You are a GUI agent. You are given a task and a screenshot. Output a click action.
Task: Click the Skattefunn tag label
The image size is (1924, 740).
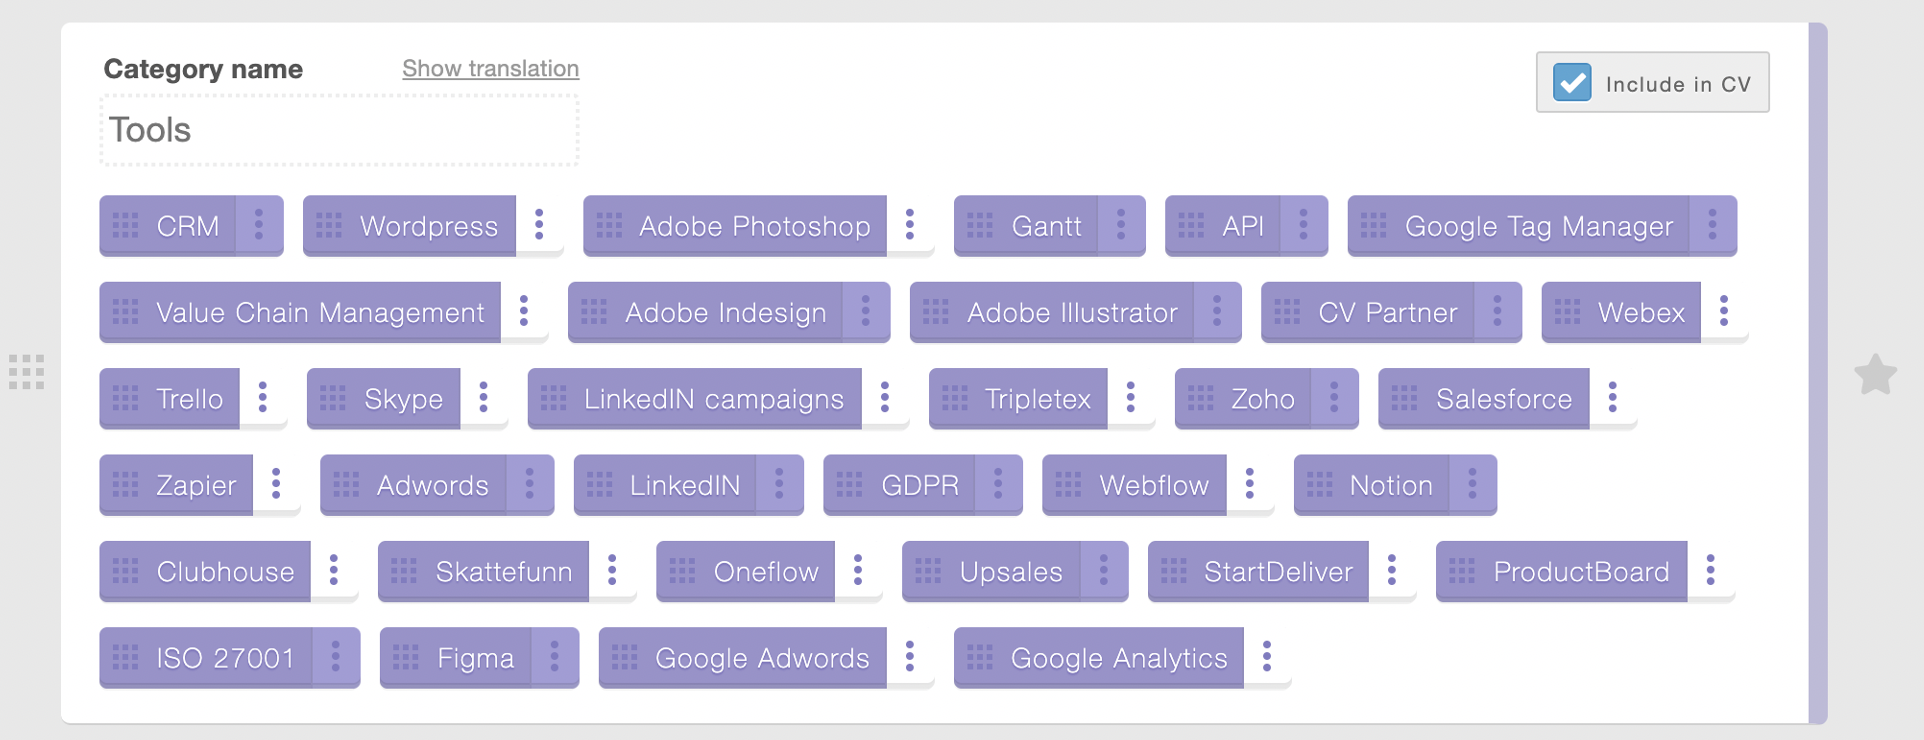(504, 572)
